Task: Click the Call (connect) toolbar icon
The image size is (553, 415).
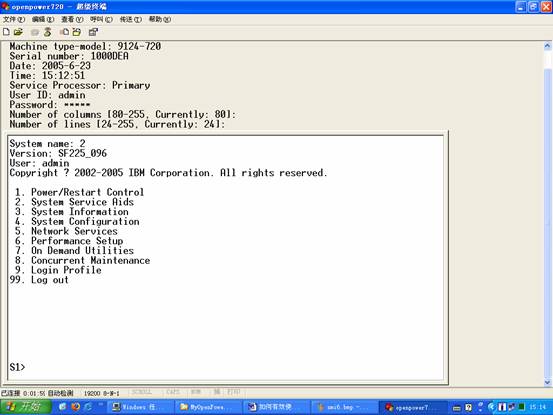Action: coord(35,32)
